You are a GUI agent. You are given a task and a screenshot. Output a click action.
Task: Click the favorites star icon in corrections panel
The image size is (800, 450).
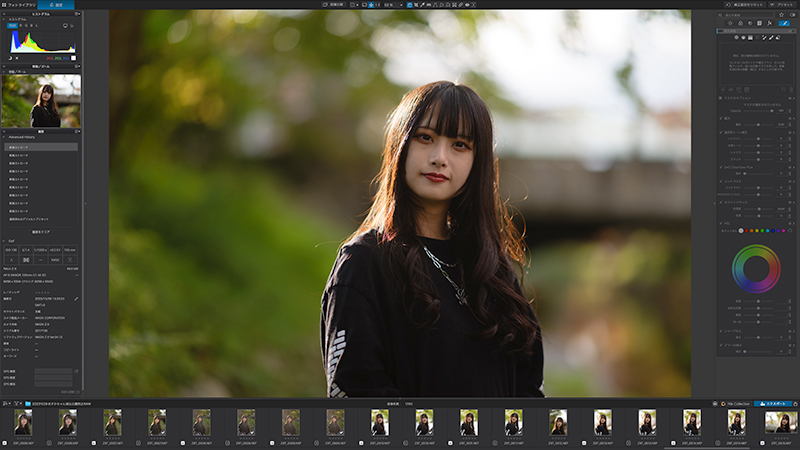click(x=781, y=15)
